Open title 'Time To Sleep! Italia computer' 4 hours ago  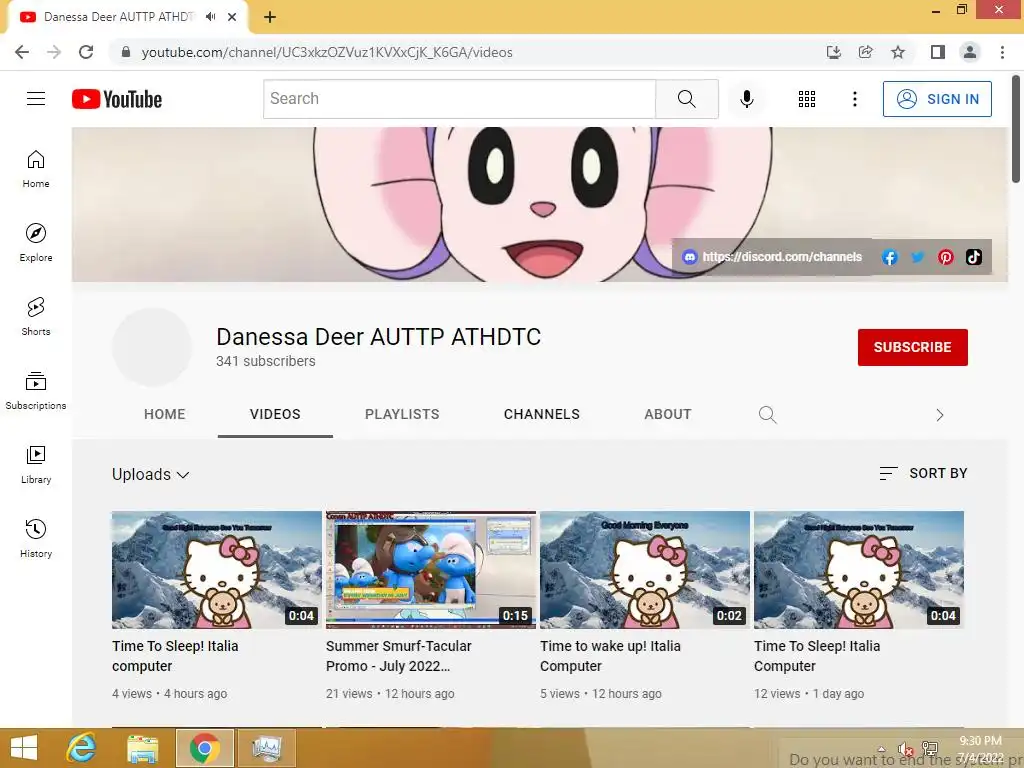(175, 656)
